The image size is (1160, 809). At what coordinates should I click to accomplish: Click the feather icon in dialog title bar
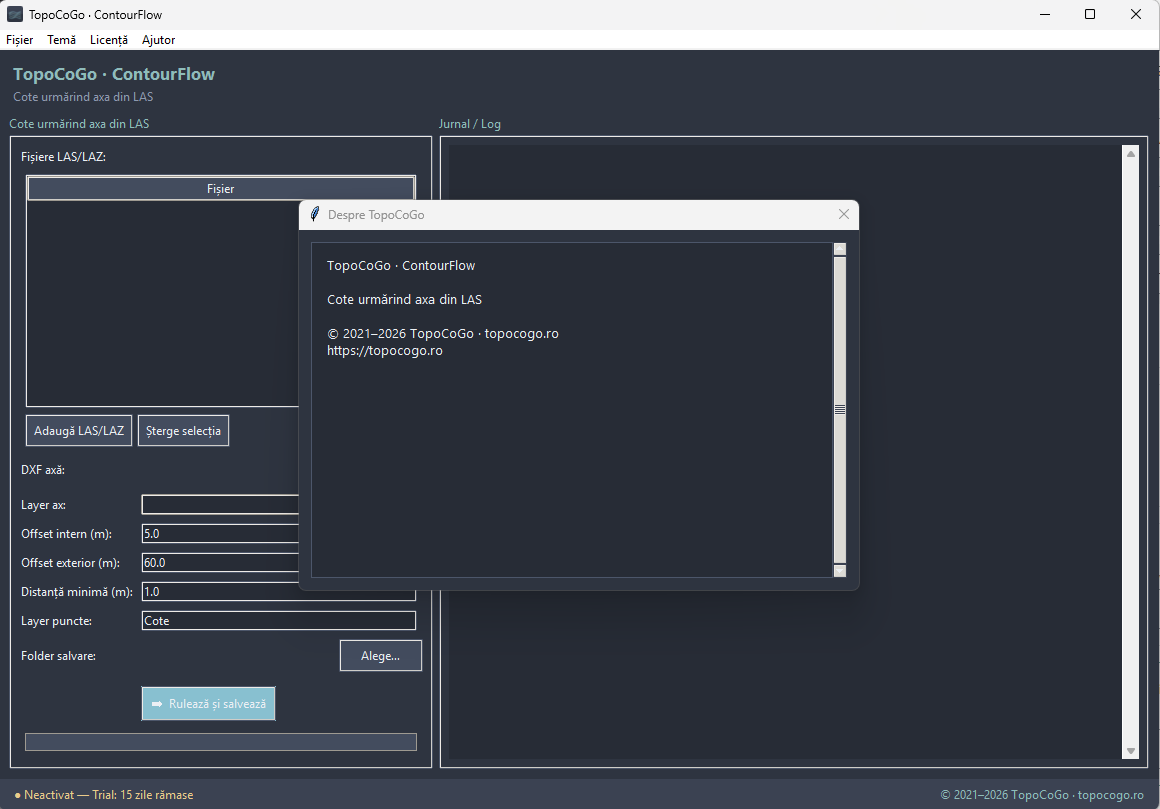click(314, 214)
